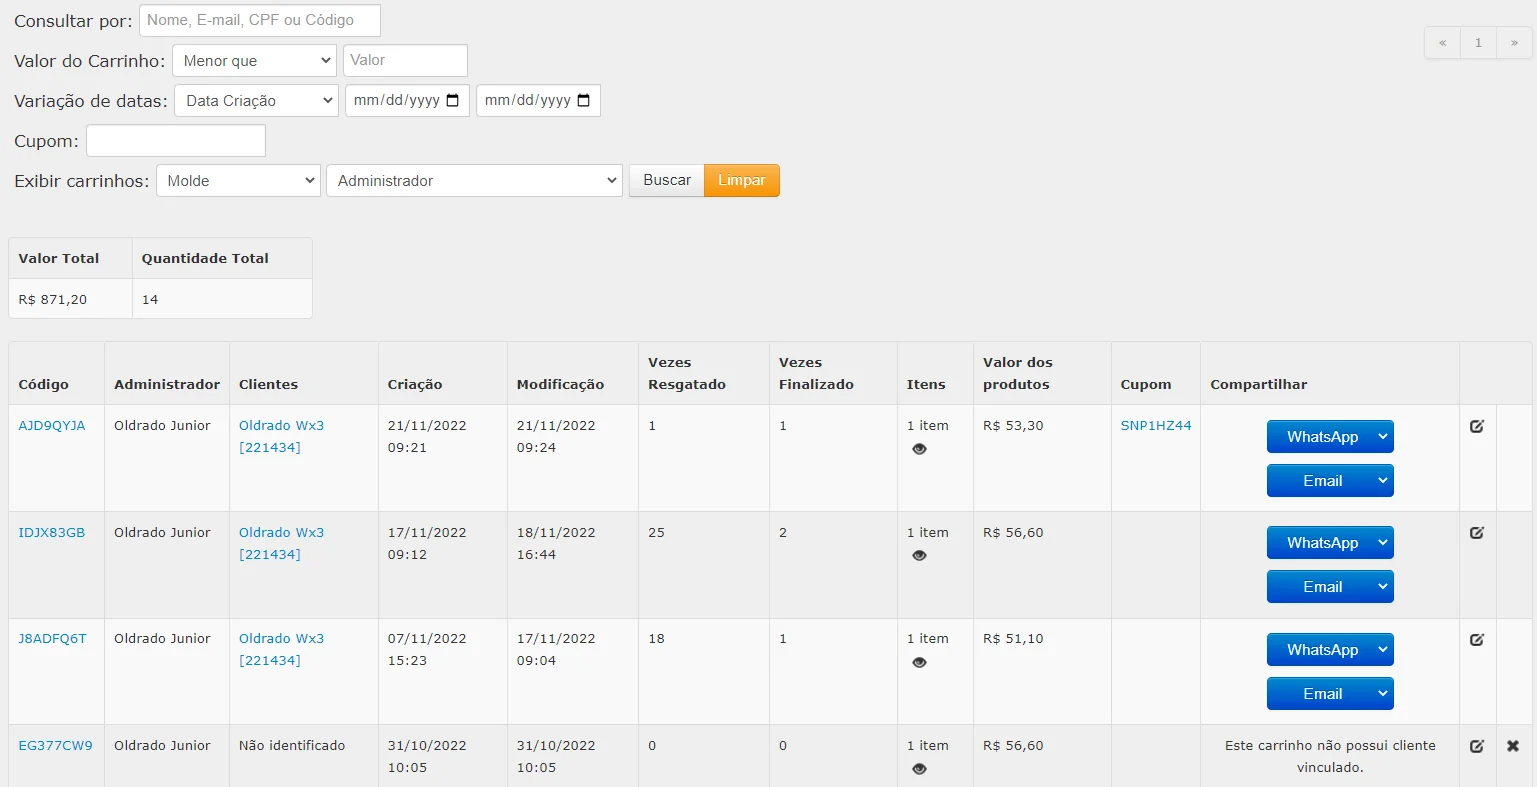This screenshot has height=787, width=1537.
Task: Open client Oldrado Wx3 in J8ADFQ6T row
Action: pyautogui.click(x=281, y=649)
